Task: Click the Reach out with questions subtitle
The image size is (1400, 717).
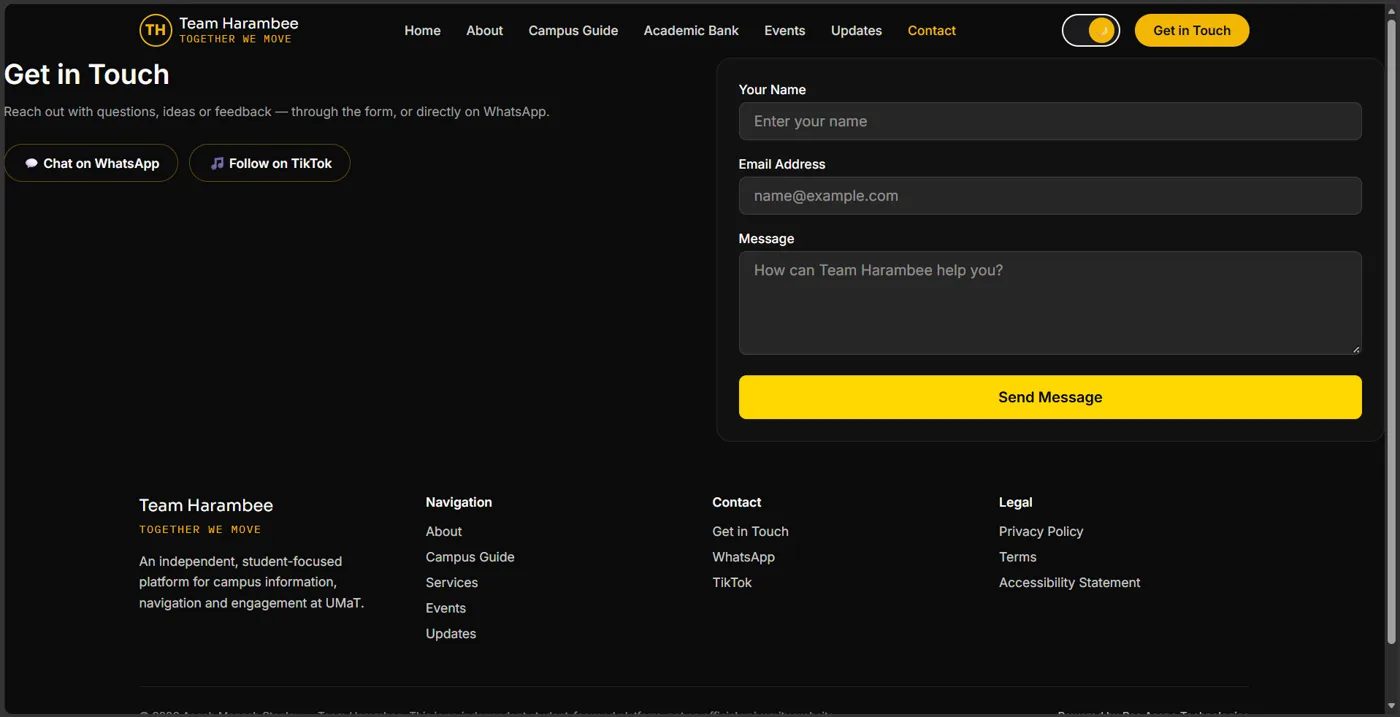Action: [x=277, y=111]
